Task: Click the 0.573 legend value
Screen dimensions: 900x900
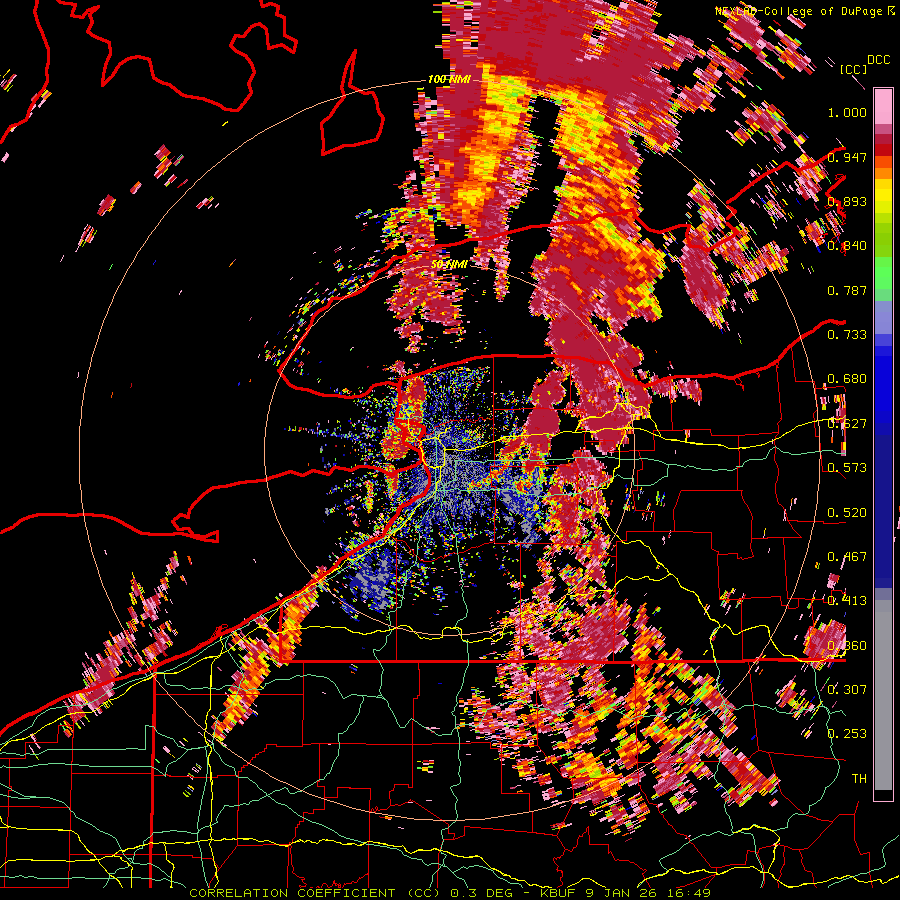Action: click(x=847, y=468)
